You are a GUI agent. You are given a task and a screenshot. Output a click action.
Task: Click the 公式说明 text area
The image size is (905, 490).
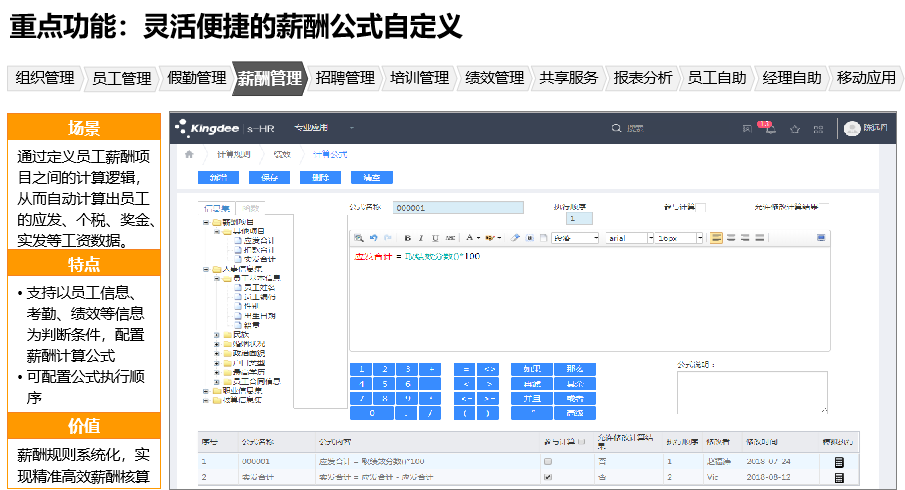[x=752, y=392]
